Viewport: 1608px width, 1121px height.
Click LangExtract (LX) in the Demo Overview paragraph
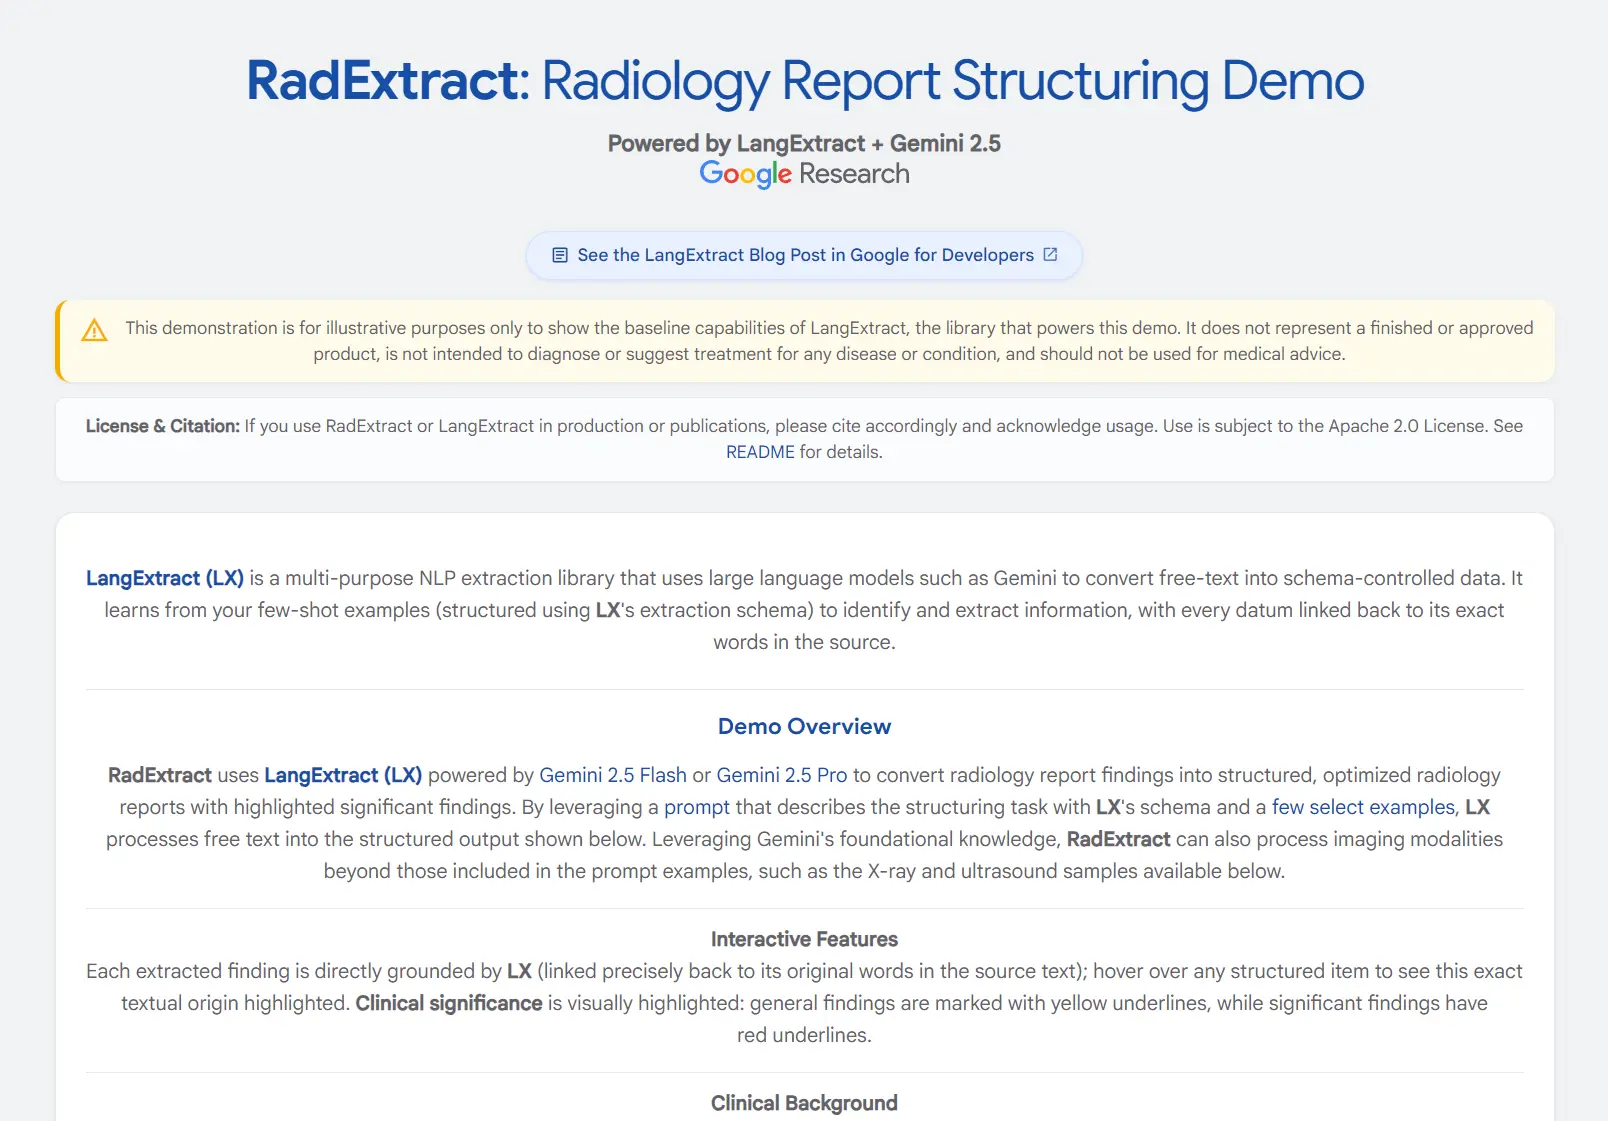coord(342,775)
